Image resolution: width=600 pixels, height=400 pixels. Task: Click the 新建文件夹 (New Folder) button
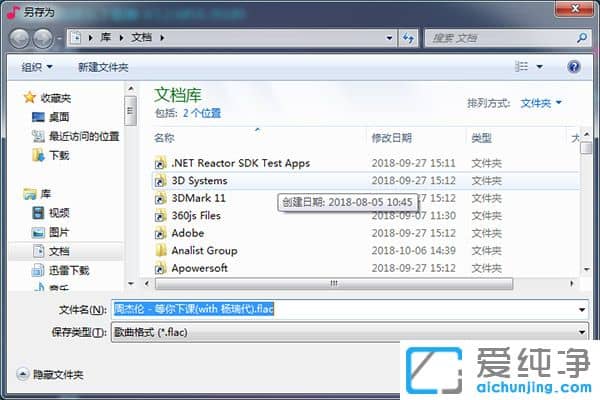click(x=103, y=67)
